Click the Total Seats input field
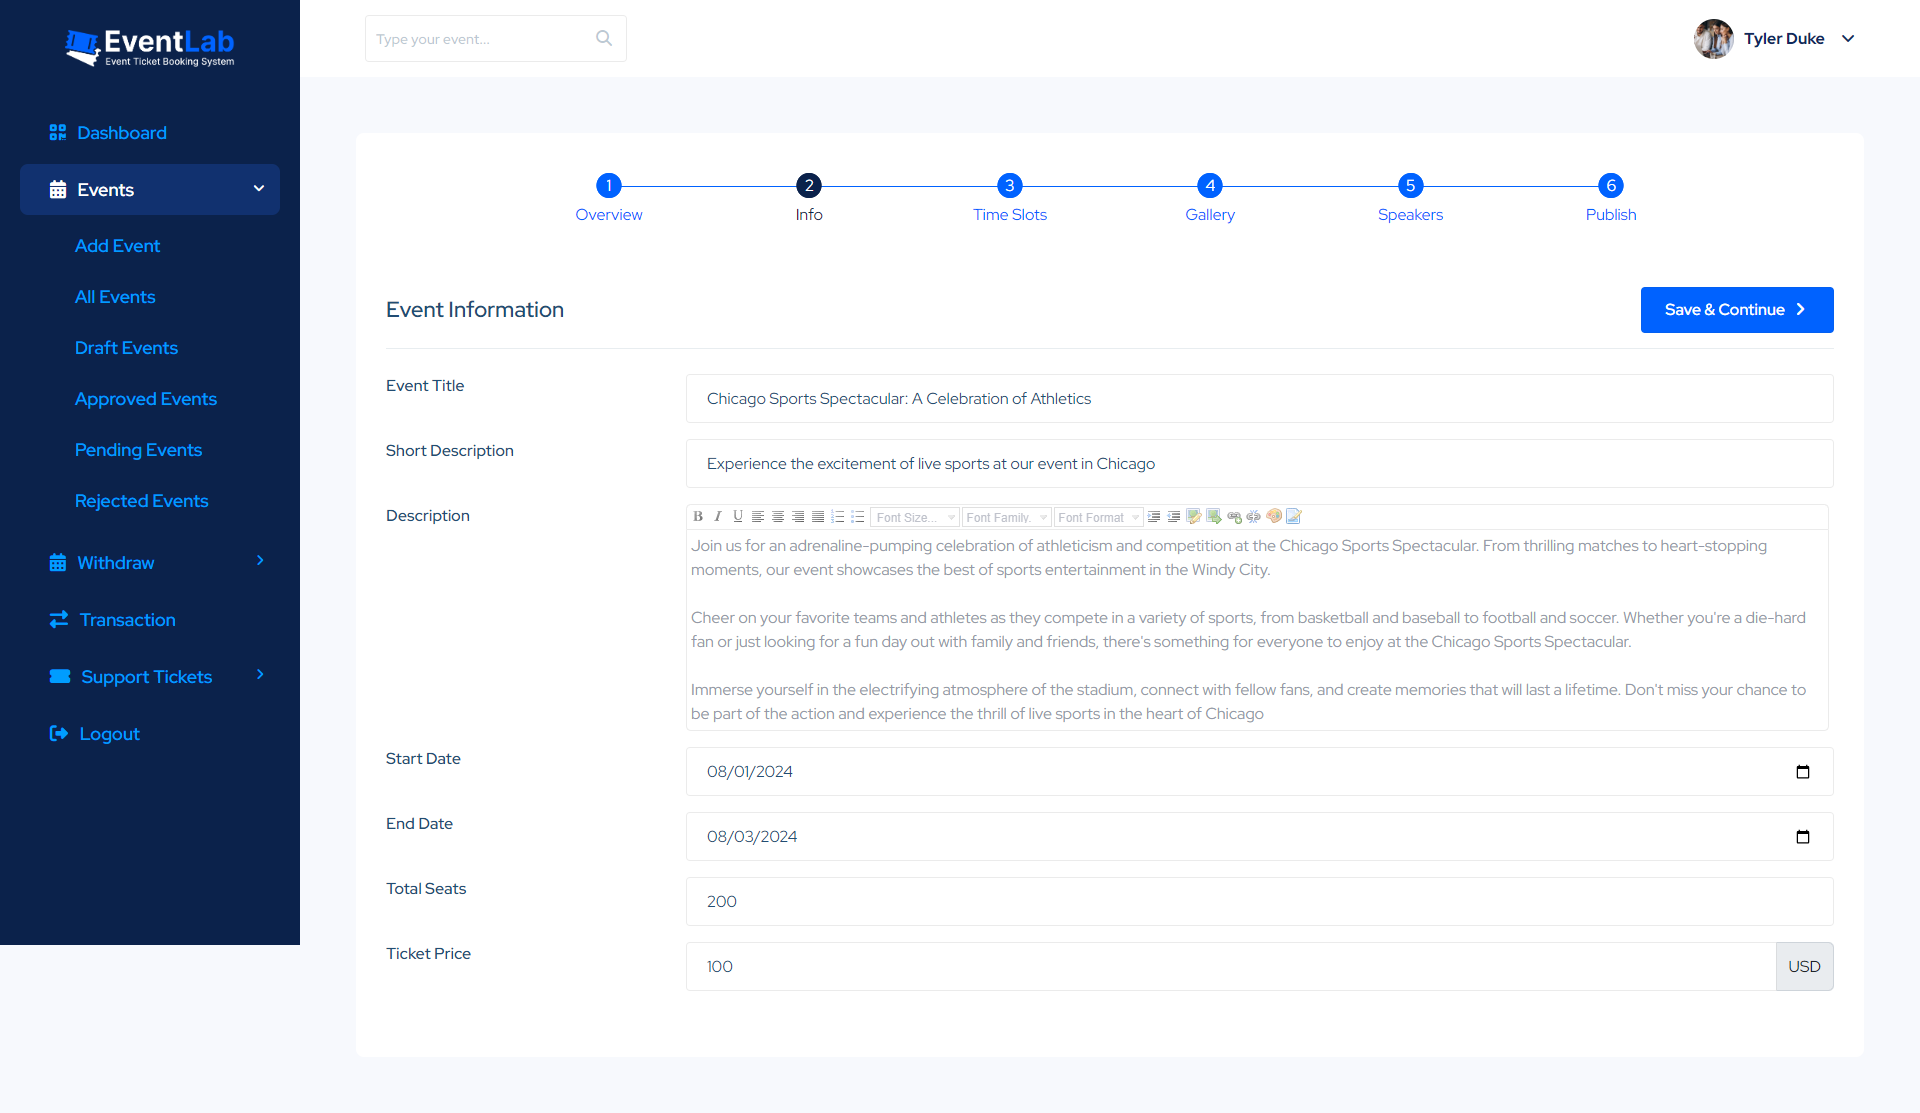 (x=1259, y=902)
